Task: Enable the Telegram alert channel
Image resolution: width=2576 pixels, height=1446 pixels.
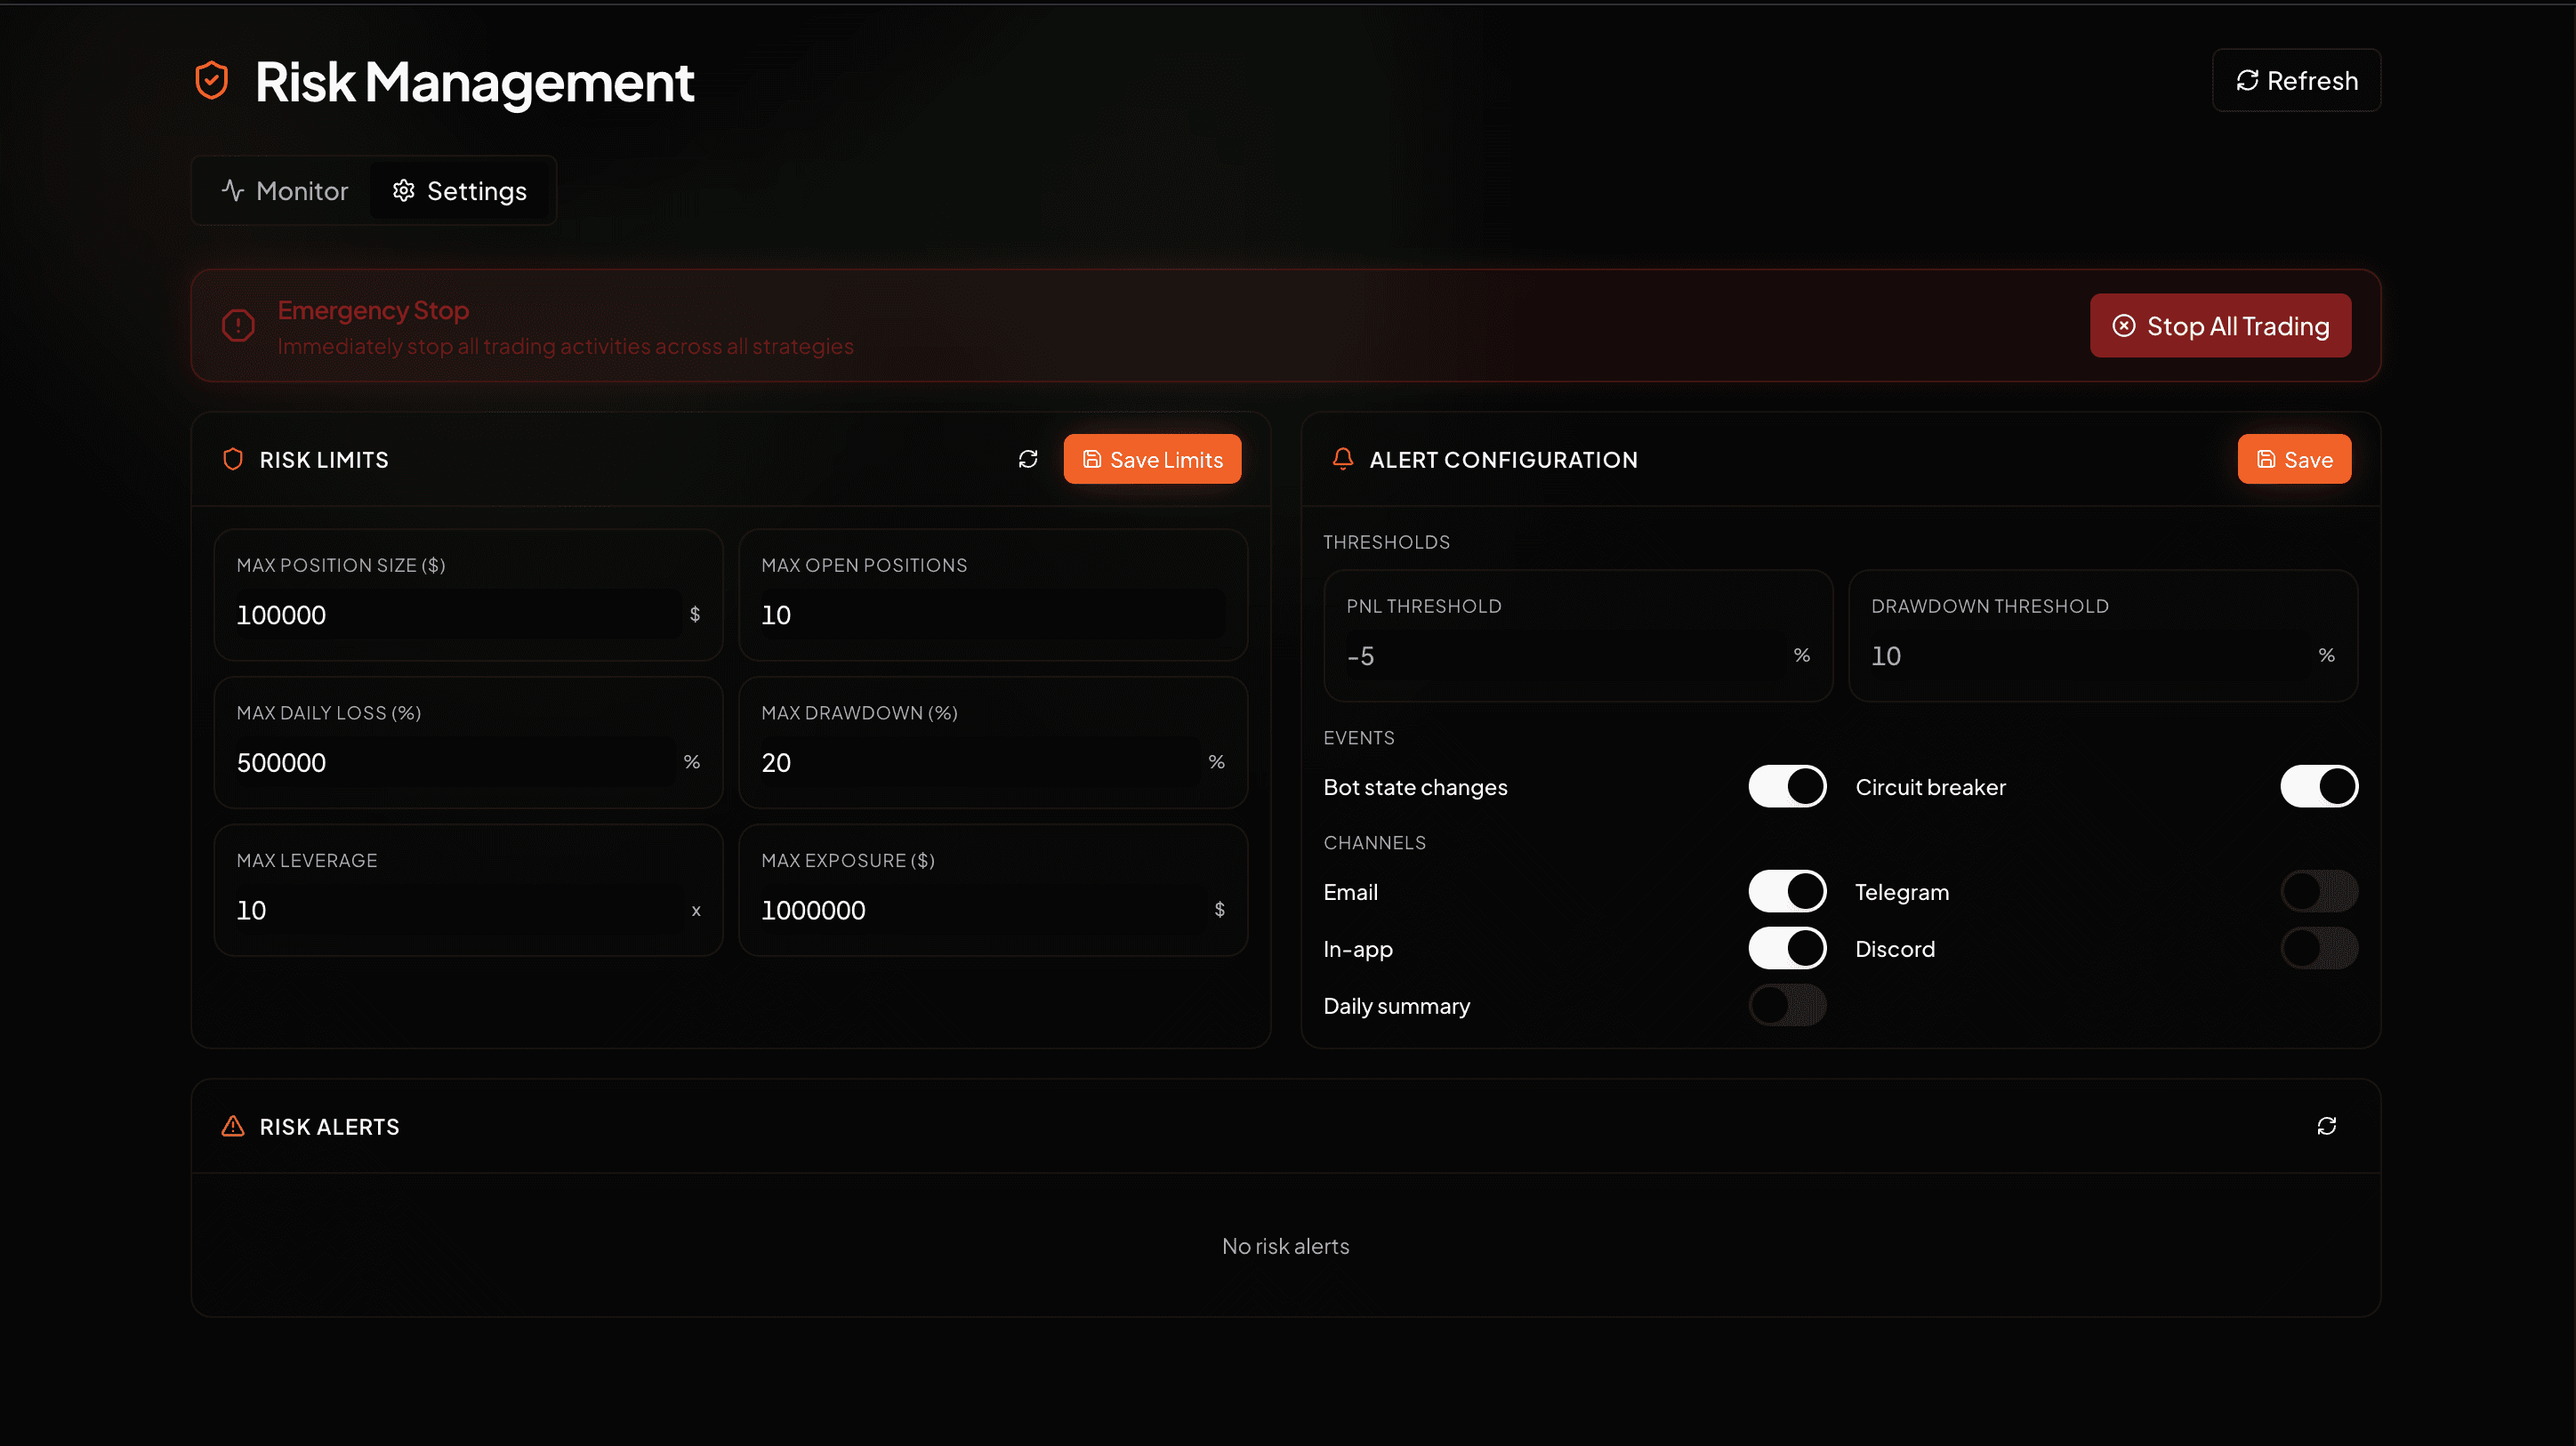Action: (2318, 891)
